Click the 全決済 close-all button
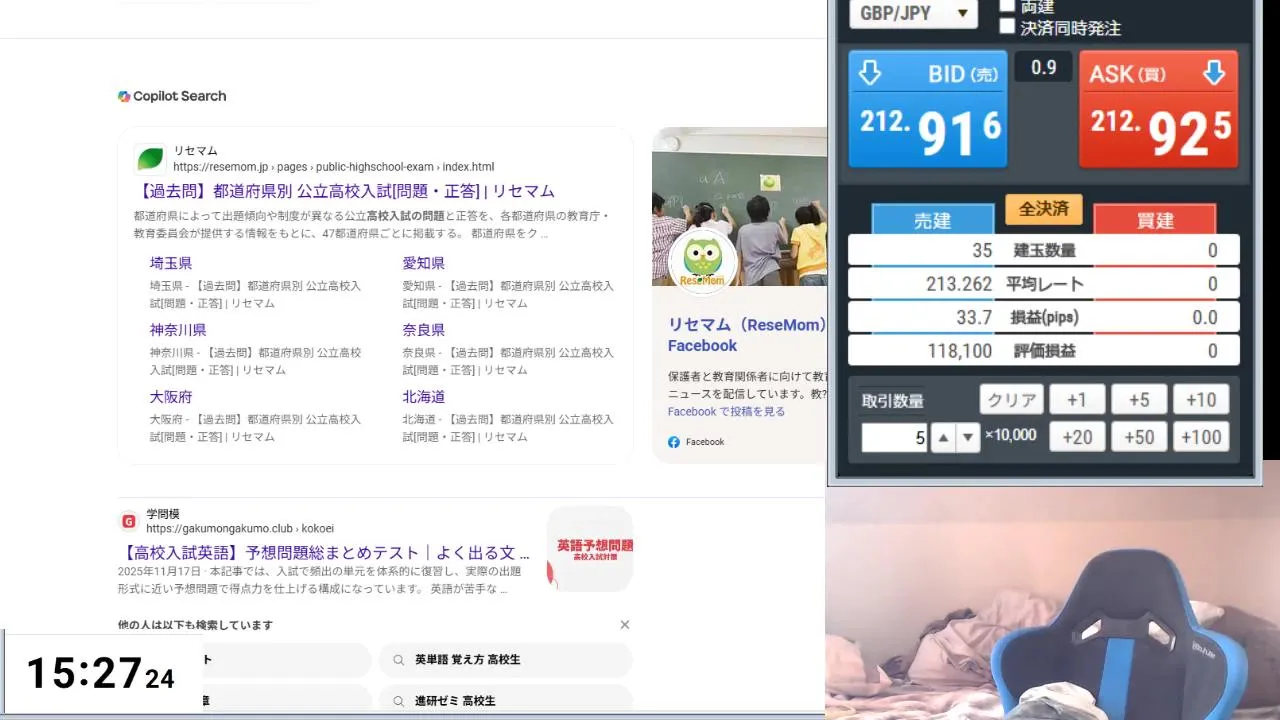 pyautogui.click(x=1044, y=209)
